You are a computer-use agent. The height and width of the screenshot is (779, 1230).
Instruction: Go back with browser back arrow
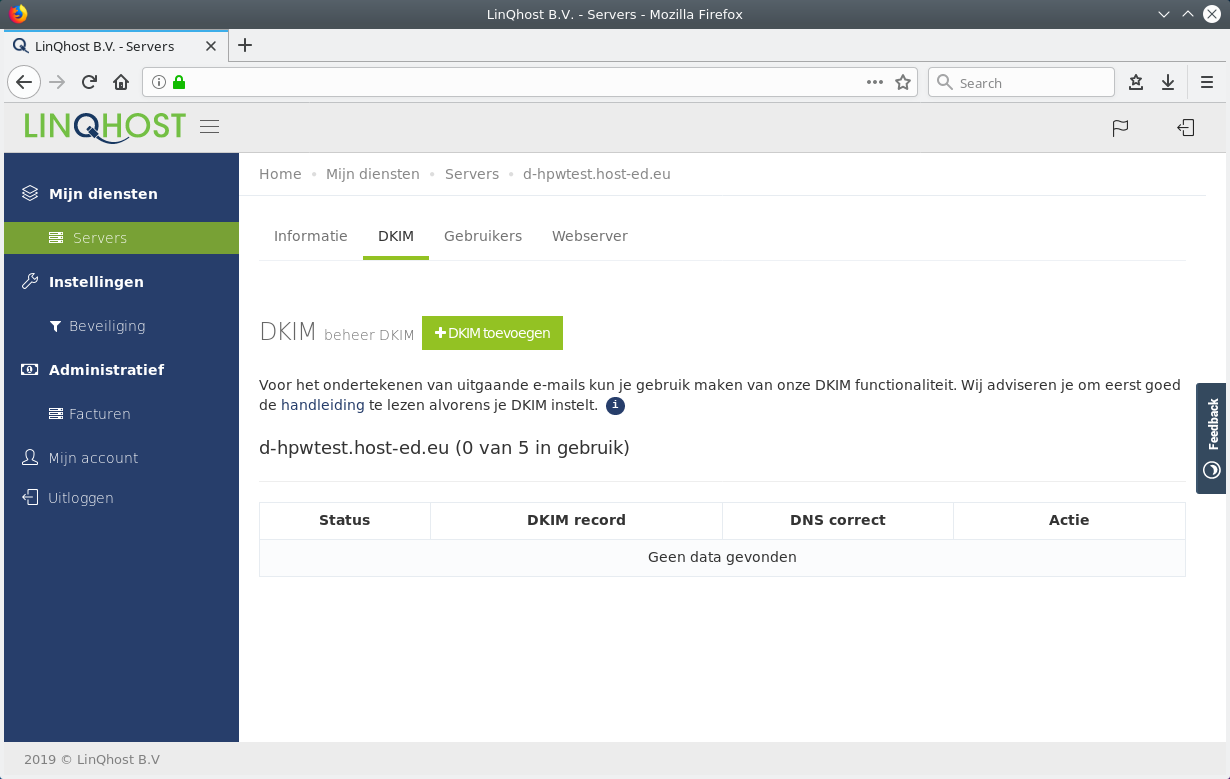[x=24, y=83]
